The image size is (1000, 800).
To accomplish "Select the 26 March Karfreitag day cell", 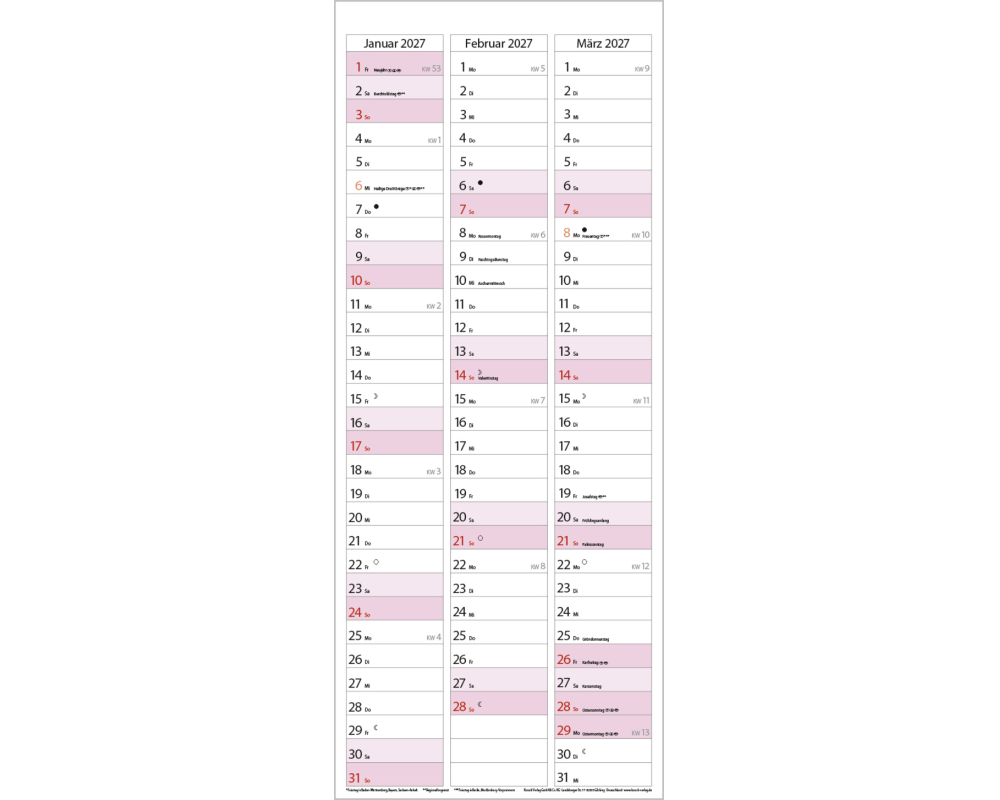I will click(603, 659).
